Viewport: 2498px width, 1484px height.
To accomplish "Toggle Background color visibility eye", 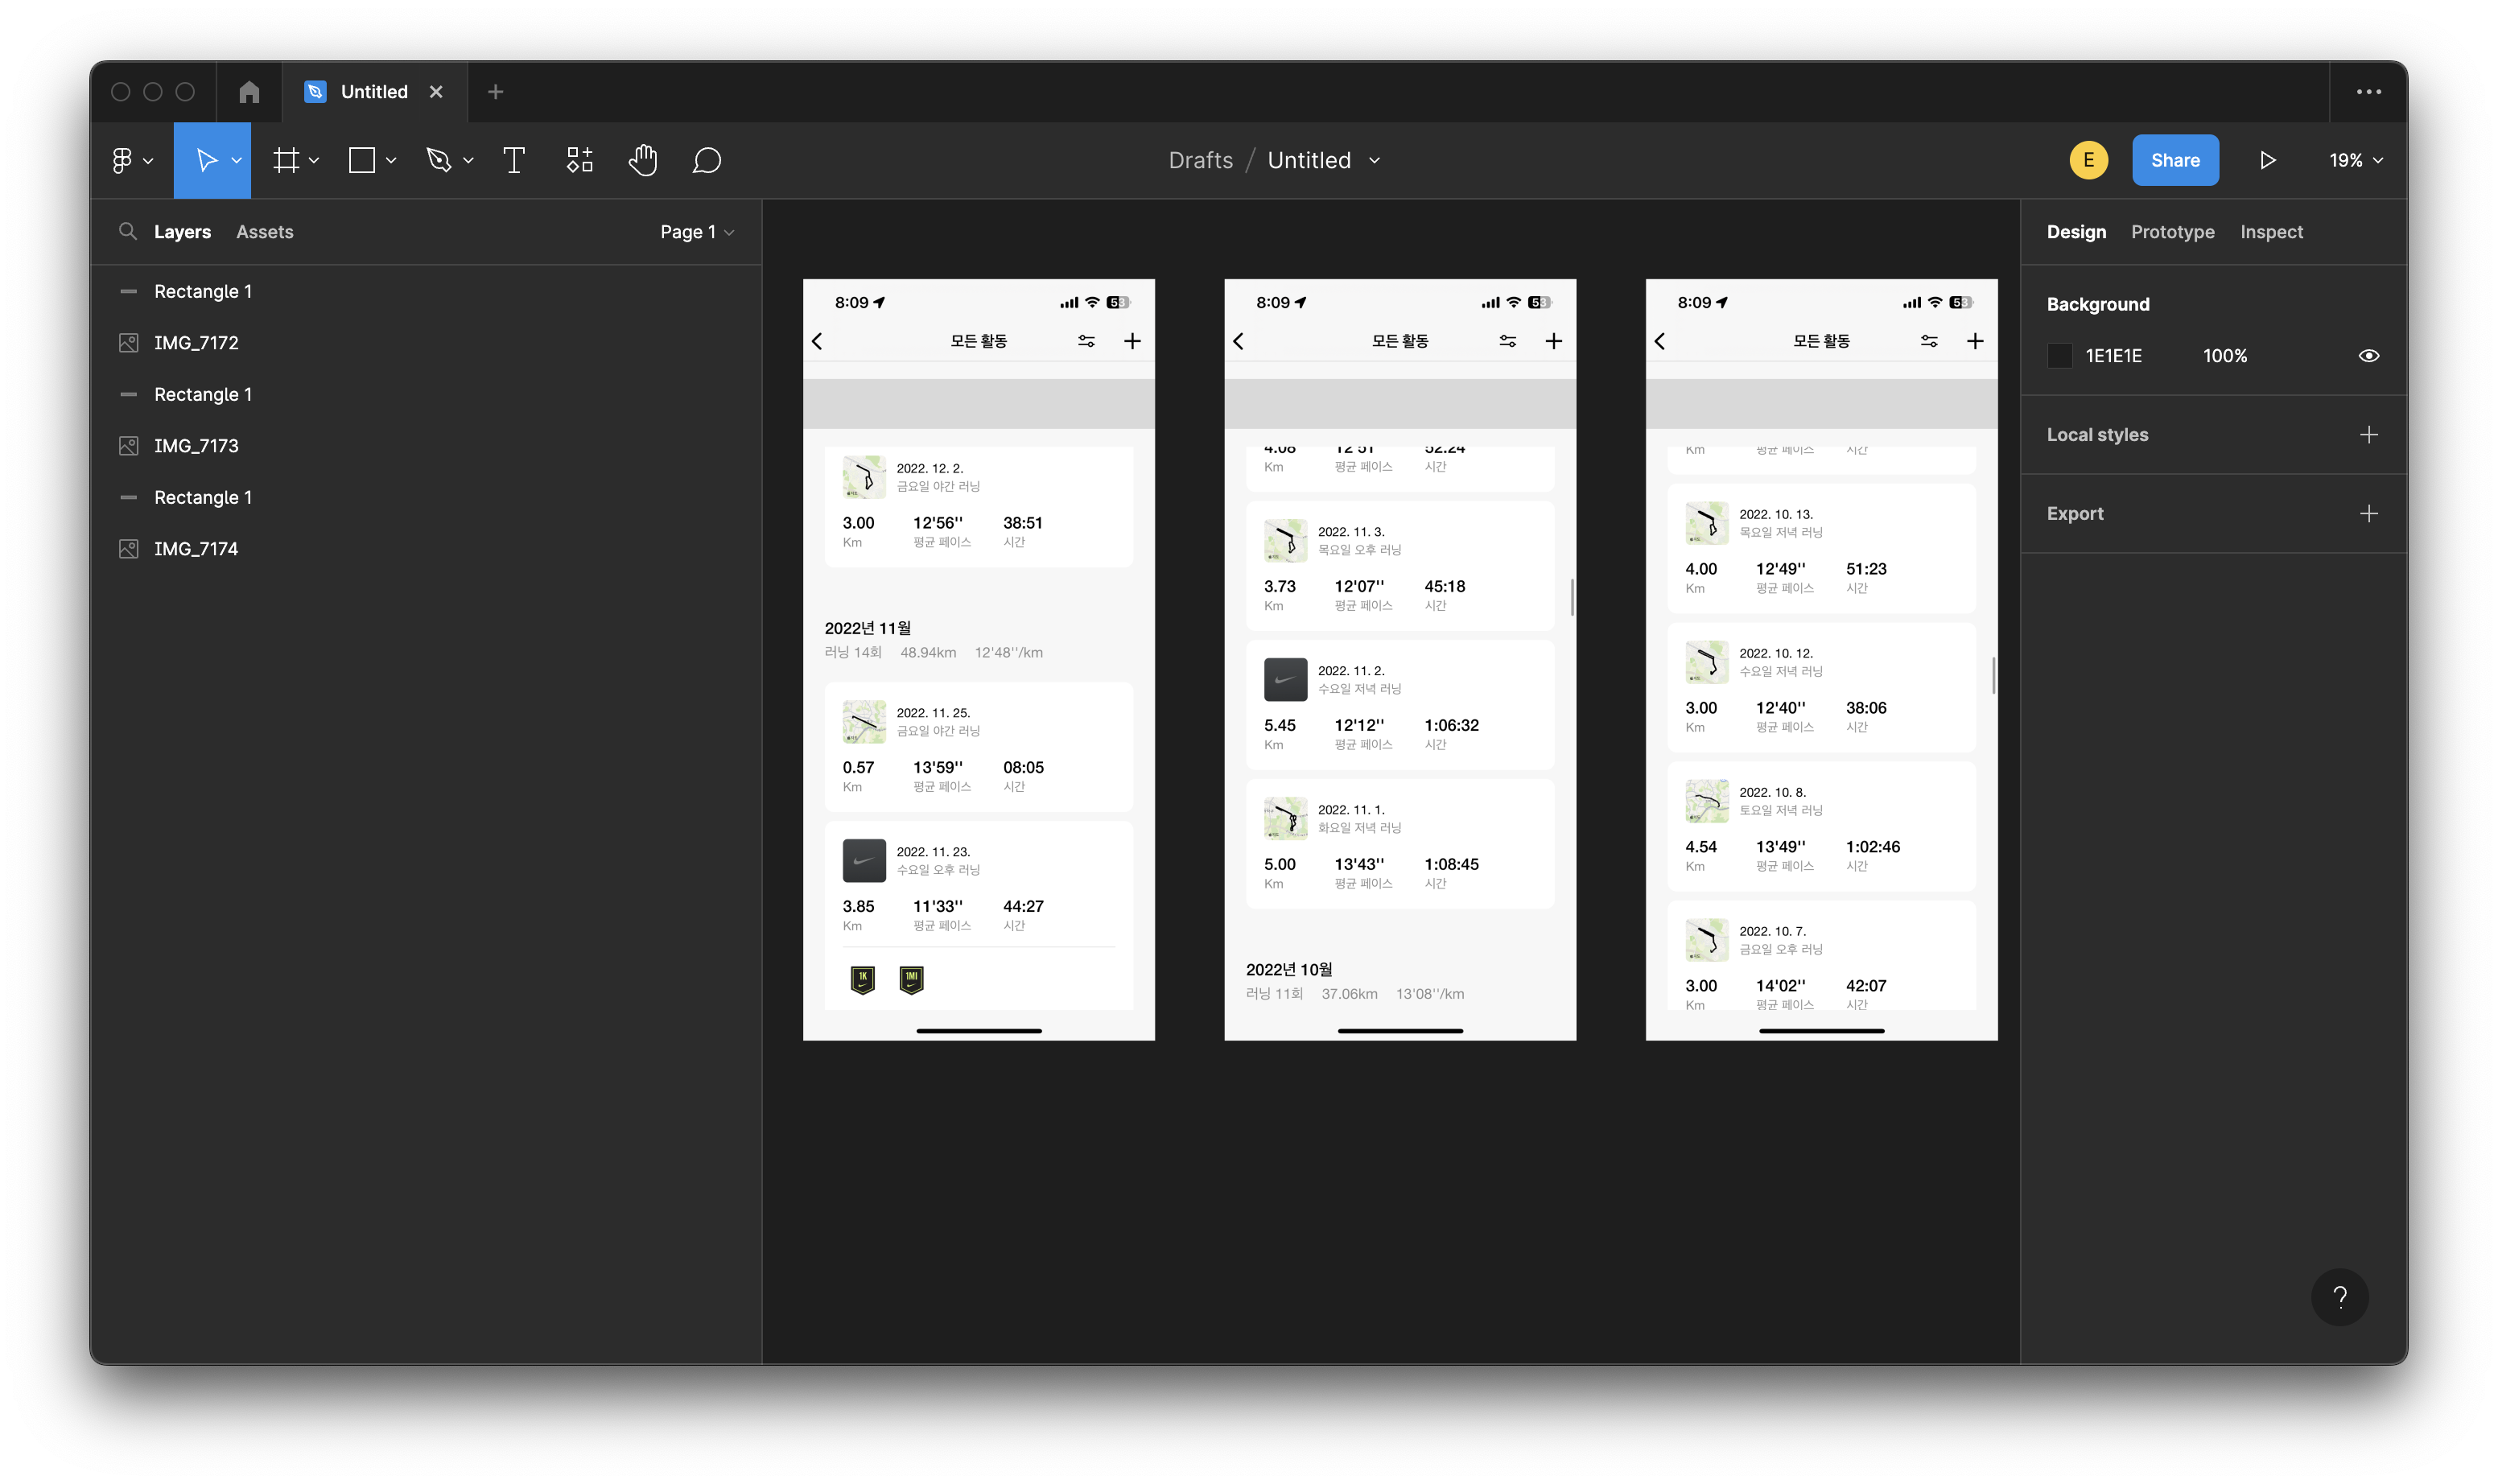I will pyautogui.click(x=2368, y=356).
